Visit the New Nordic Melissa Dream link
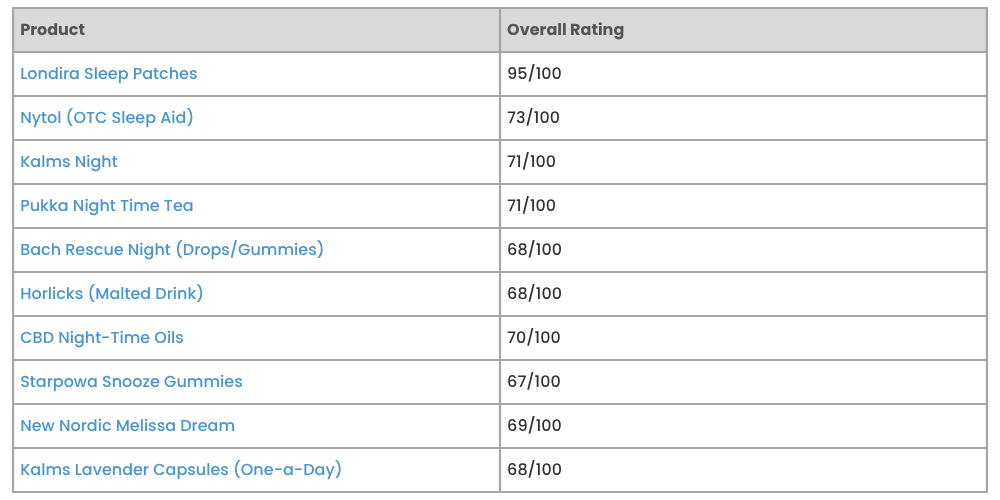 (128, 425)
